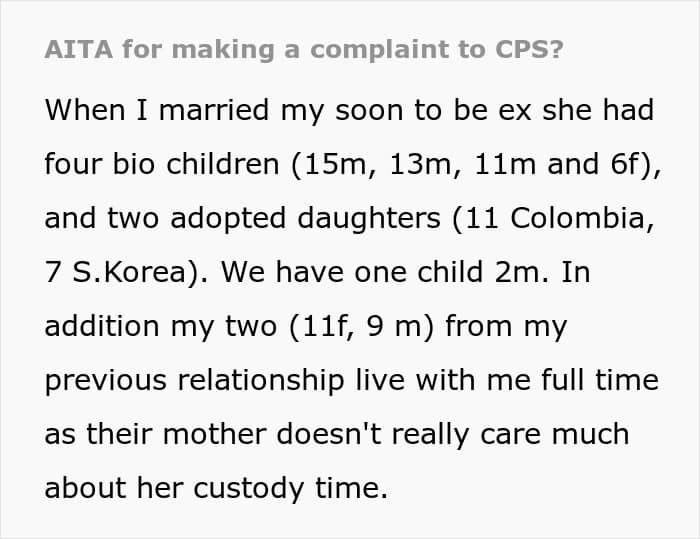700x539 pixels.
Task: Click the phrase 'doesn't really care much'
Action: [453, 435]
